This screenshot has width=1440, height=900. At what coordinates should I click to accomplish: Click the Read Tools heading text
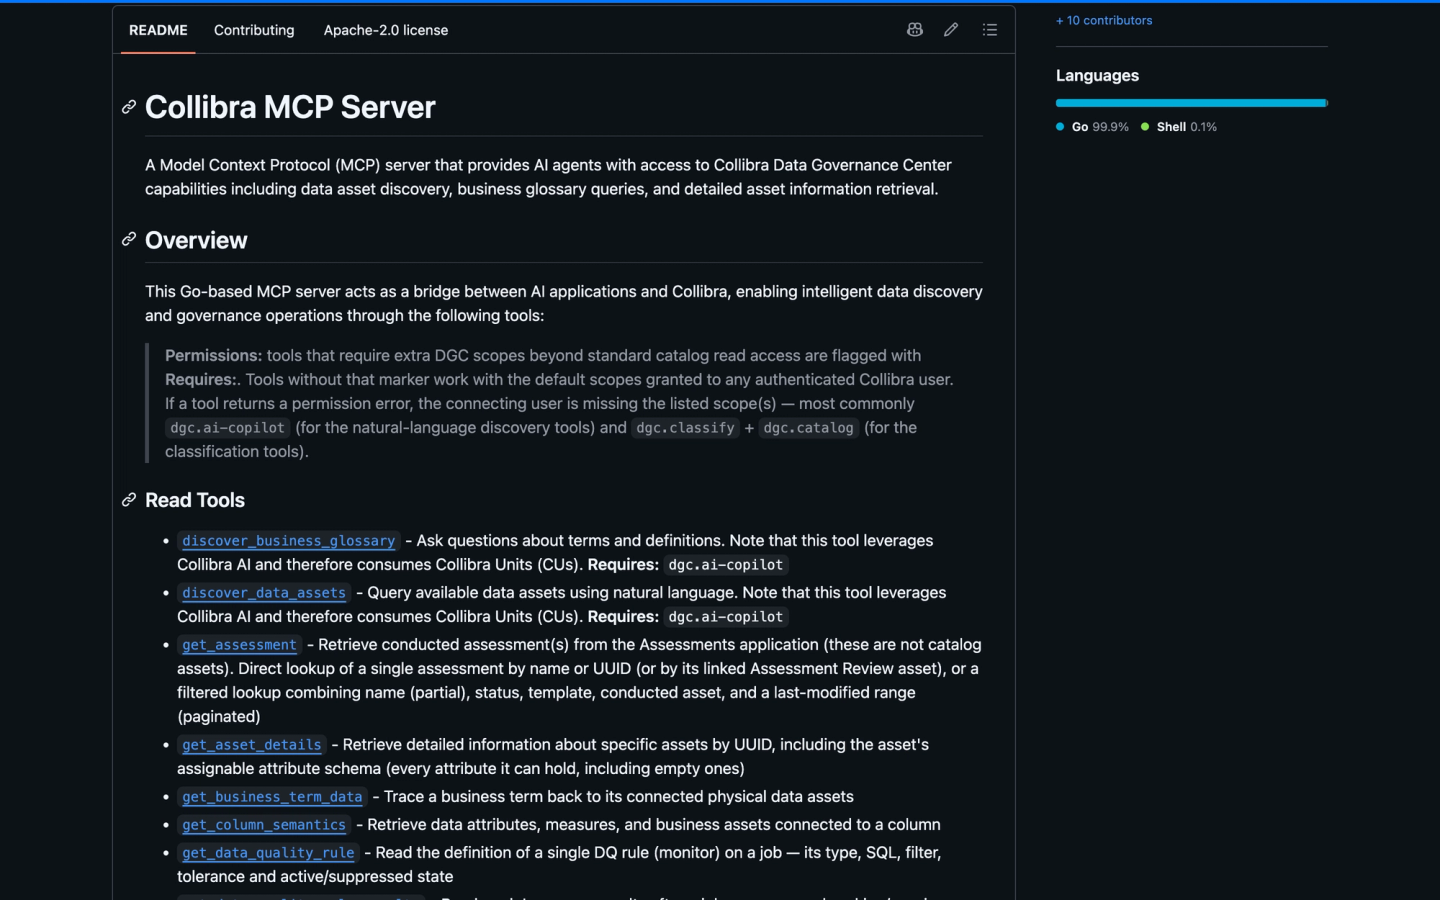point(195,500)
